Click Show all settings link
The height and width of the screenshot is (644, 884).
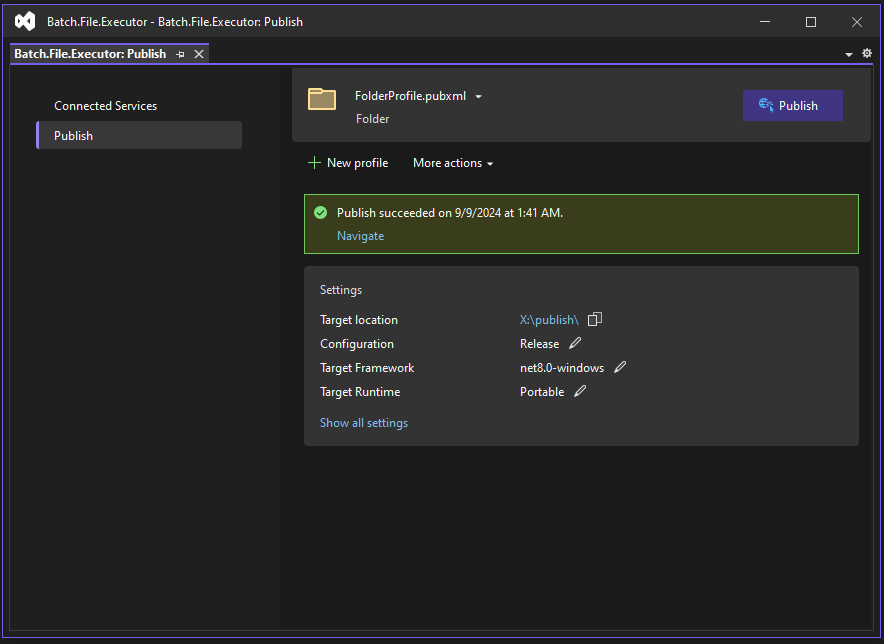pyautogui.click(x=364, y=423)
